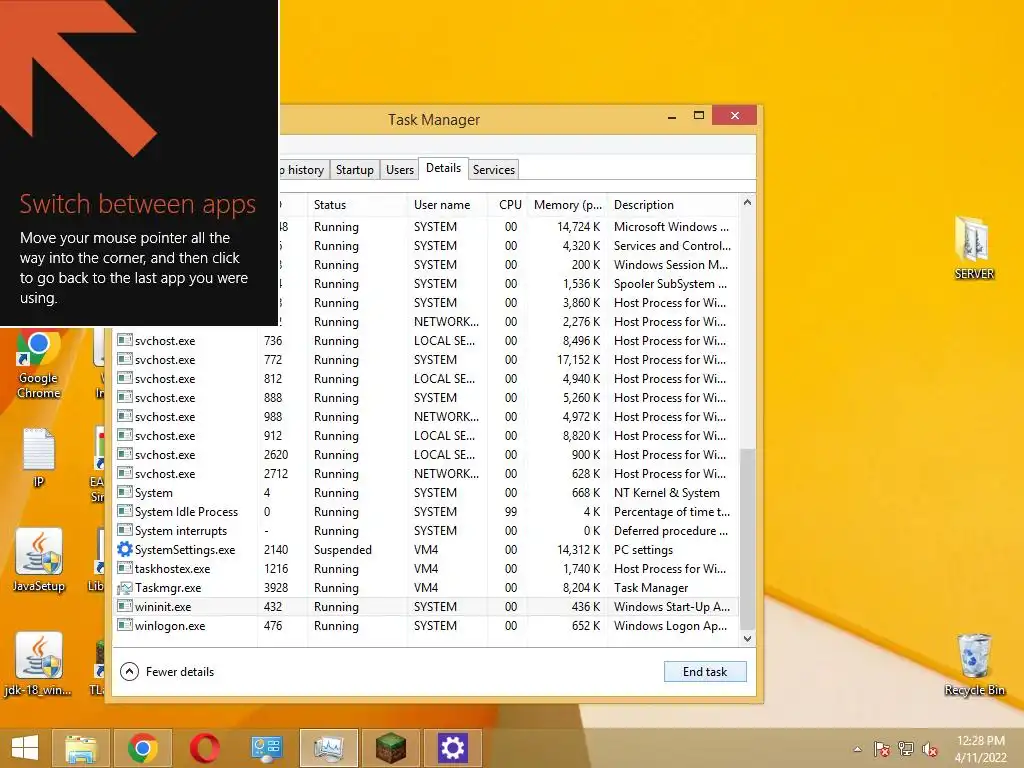Switch to the Details tab
The height and width of the screenshot is (768, 1024).
[x=443, y=168]
